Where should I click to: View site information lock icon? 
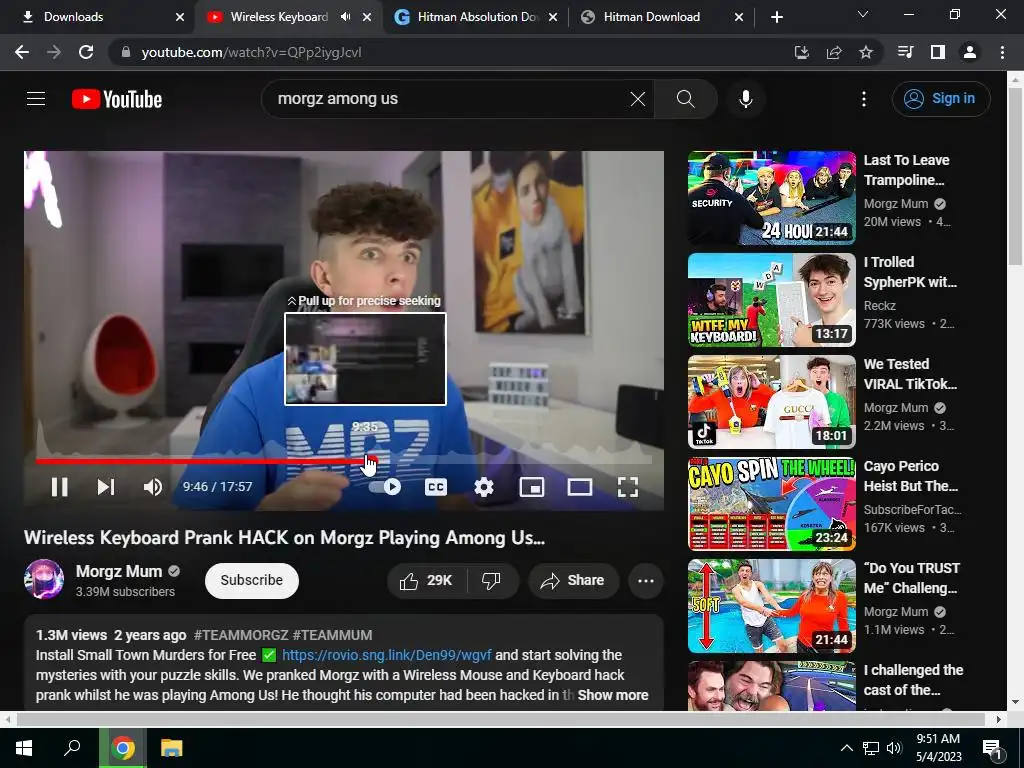point(126,52)
